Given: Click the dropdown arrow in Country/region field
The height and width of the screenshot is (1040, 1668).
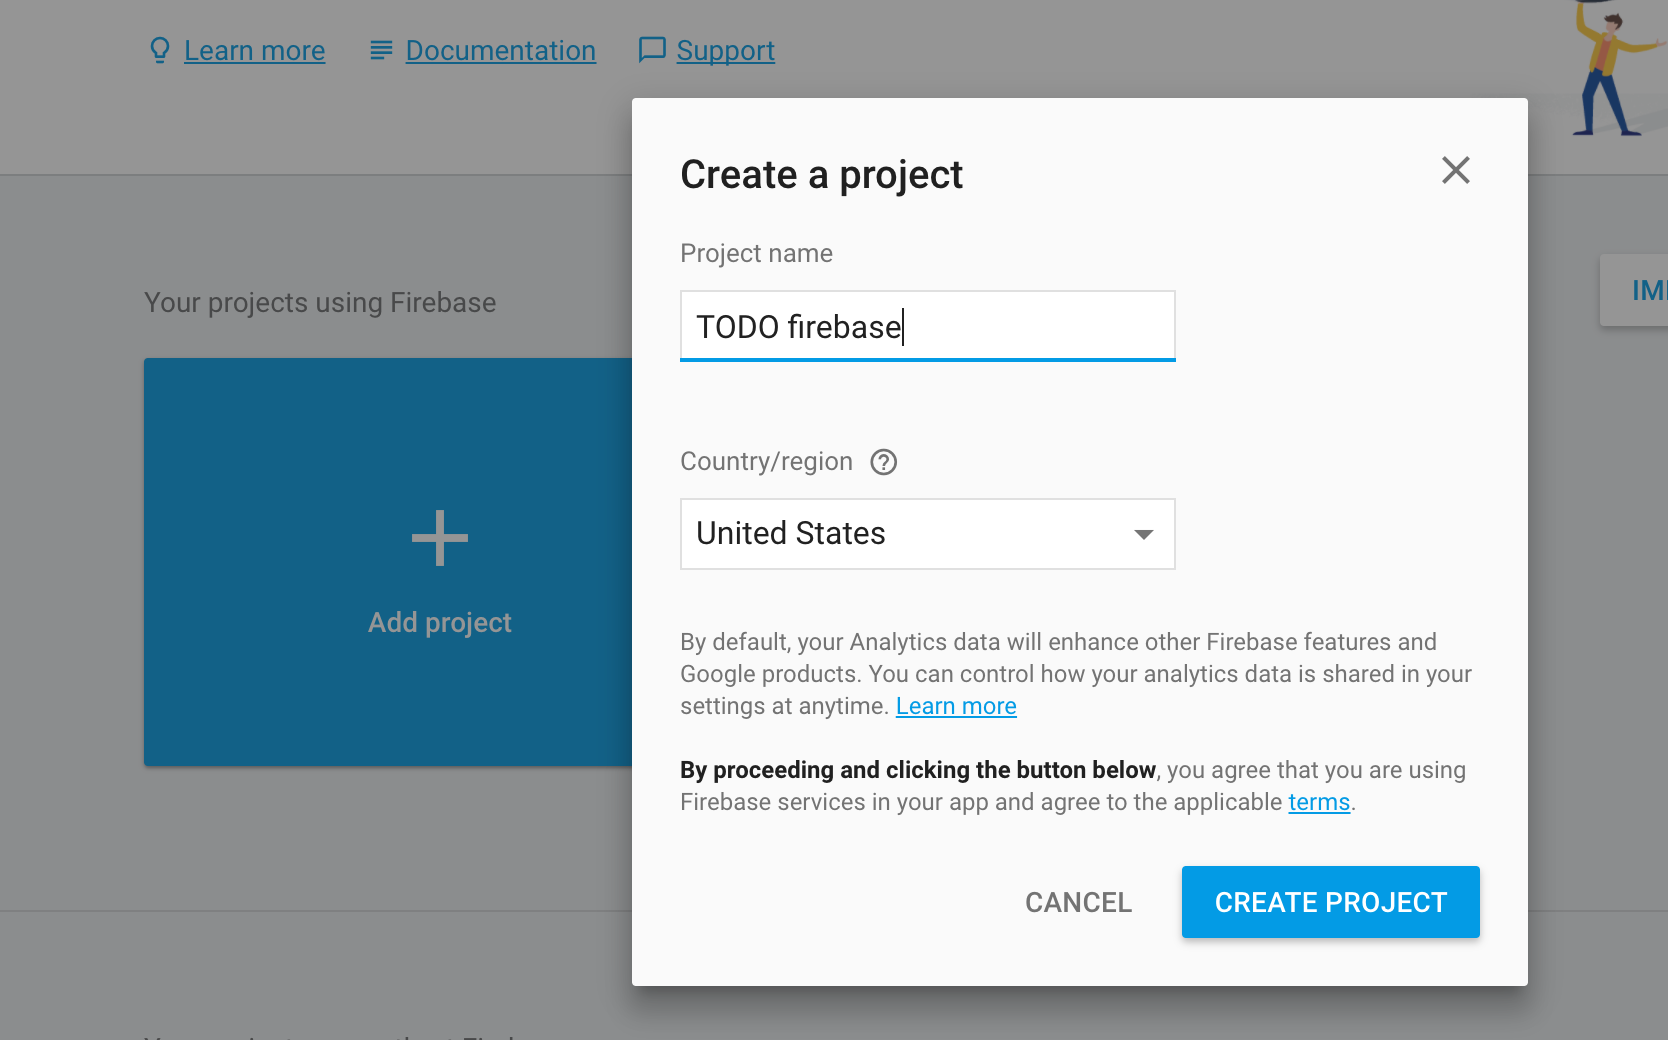Looking at the screenshot, I should pos(1144,534).
